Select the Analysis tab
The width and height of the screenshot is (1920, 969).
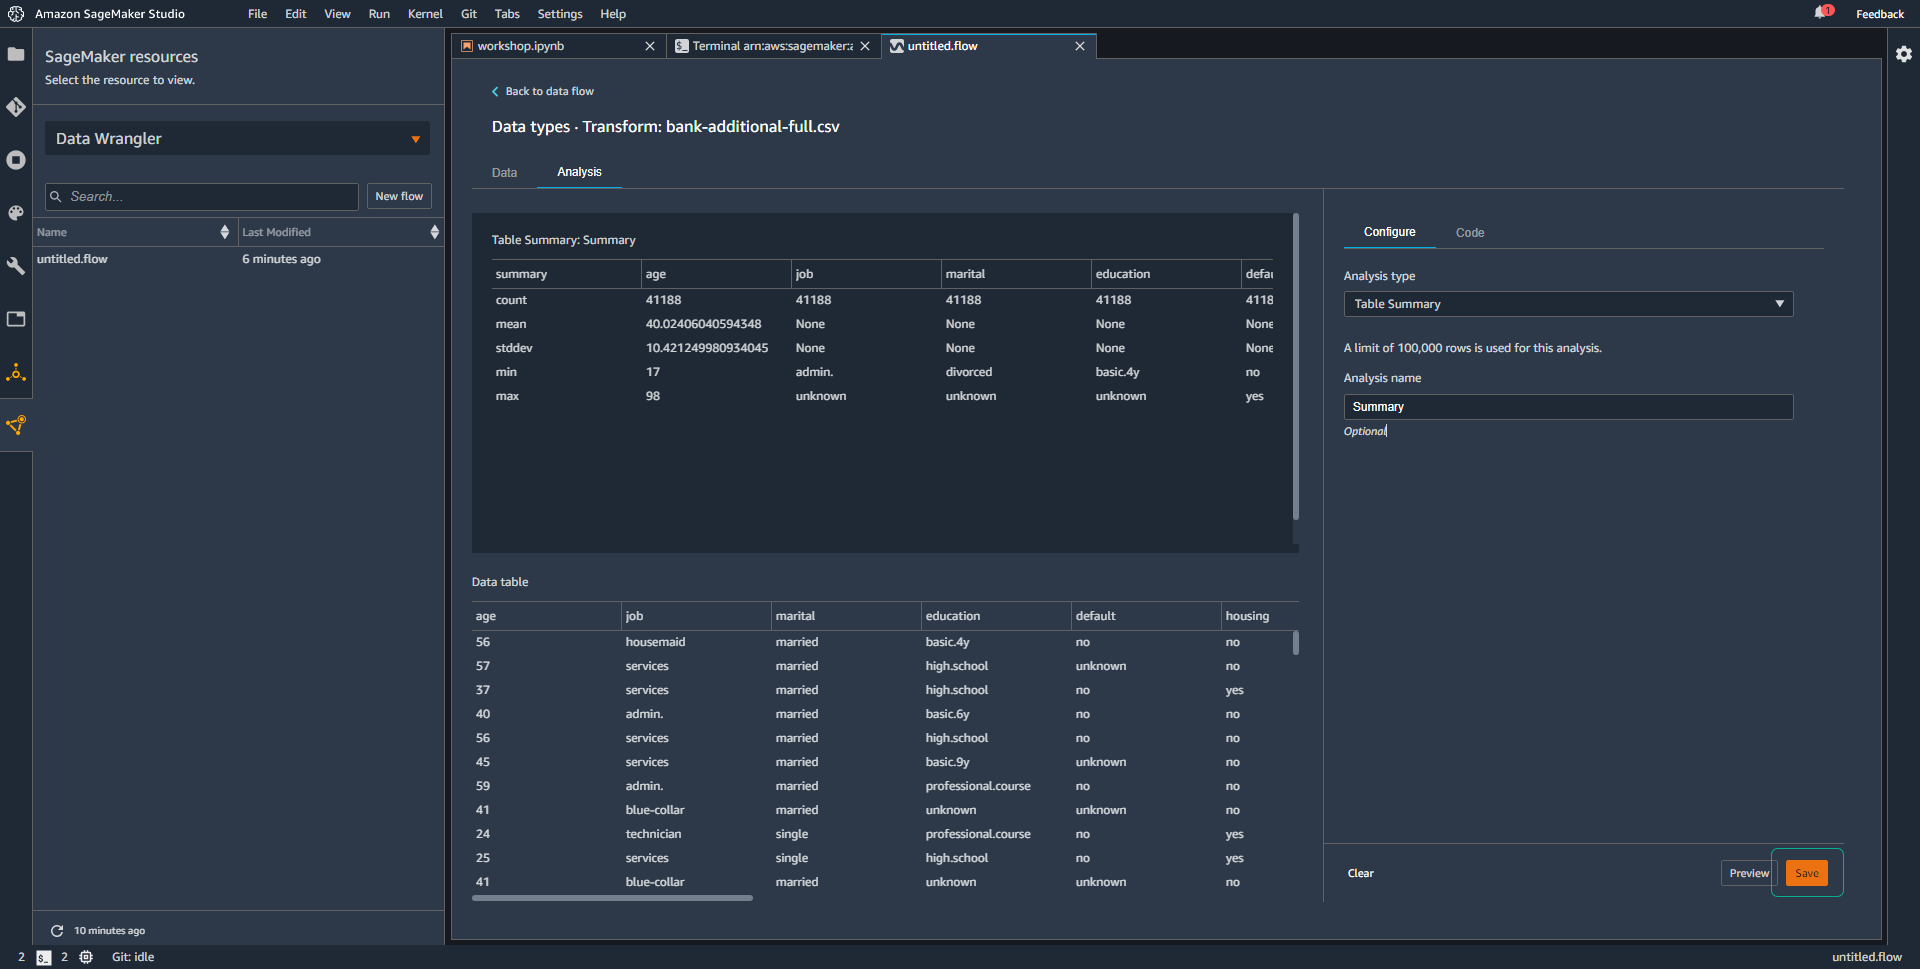point(579,172)
